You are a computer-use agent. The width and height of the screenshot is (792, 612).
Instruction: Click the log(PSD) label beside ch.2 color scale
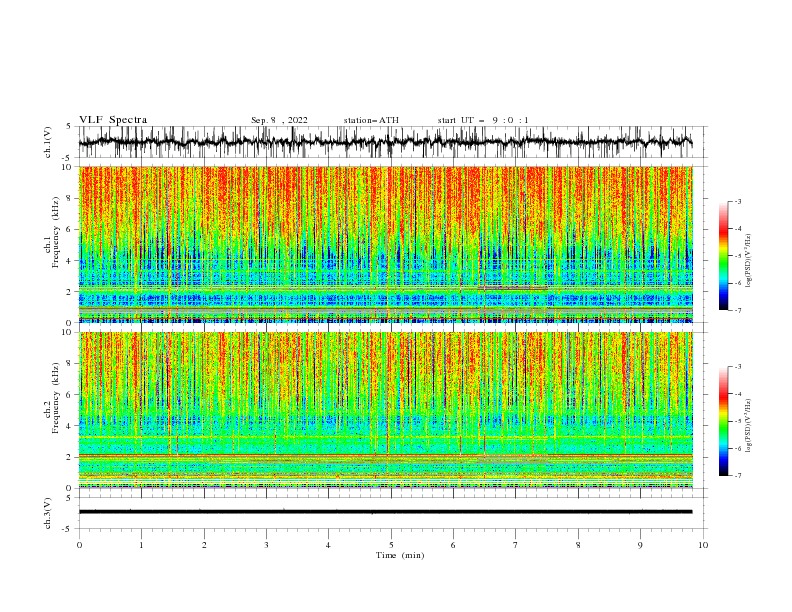[749, 425]
